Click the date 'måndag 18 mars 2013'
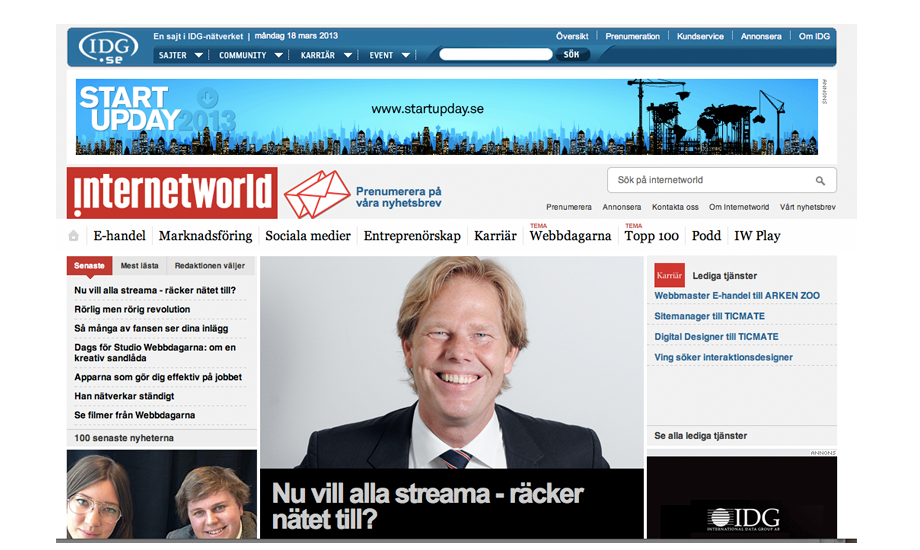 coord(296,36)
